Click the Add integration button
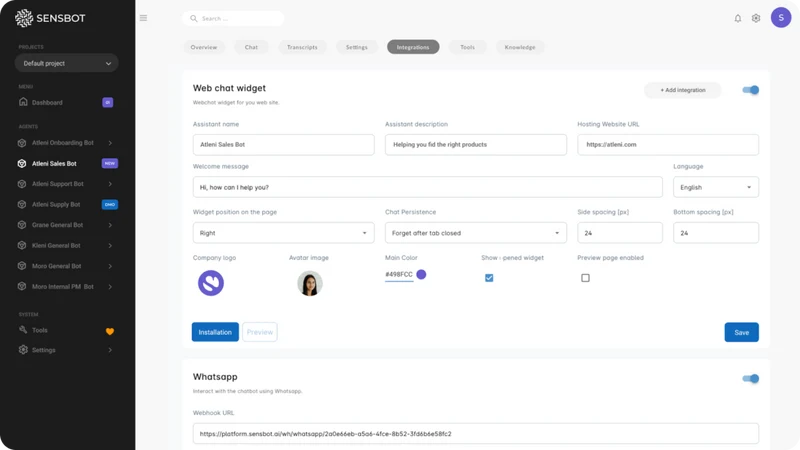800x450 pixels. coord(683,90)
